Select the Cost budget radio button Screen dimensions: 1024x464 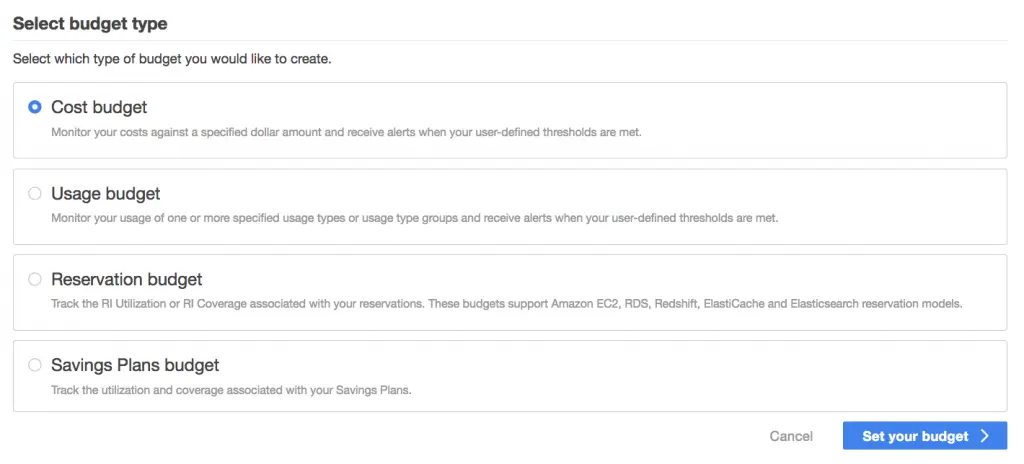[35, 107]
